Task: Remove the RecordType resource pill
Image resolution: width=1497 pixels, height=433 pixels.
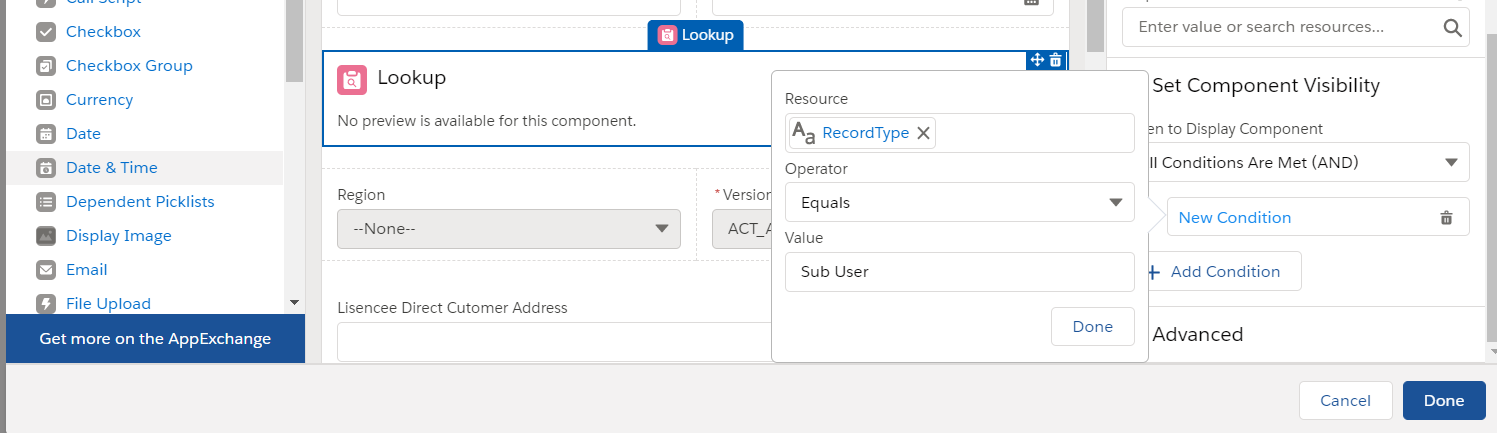Action: pyautogui.click(x=924, y=133)
